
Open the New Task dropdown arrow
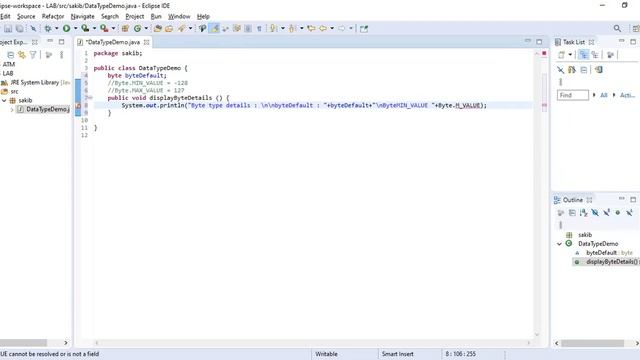tap(570, 55)
